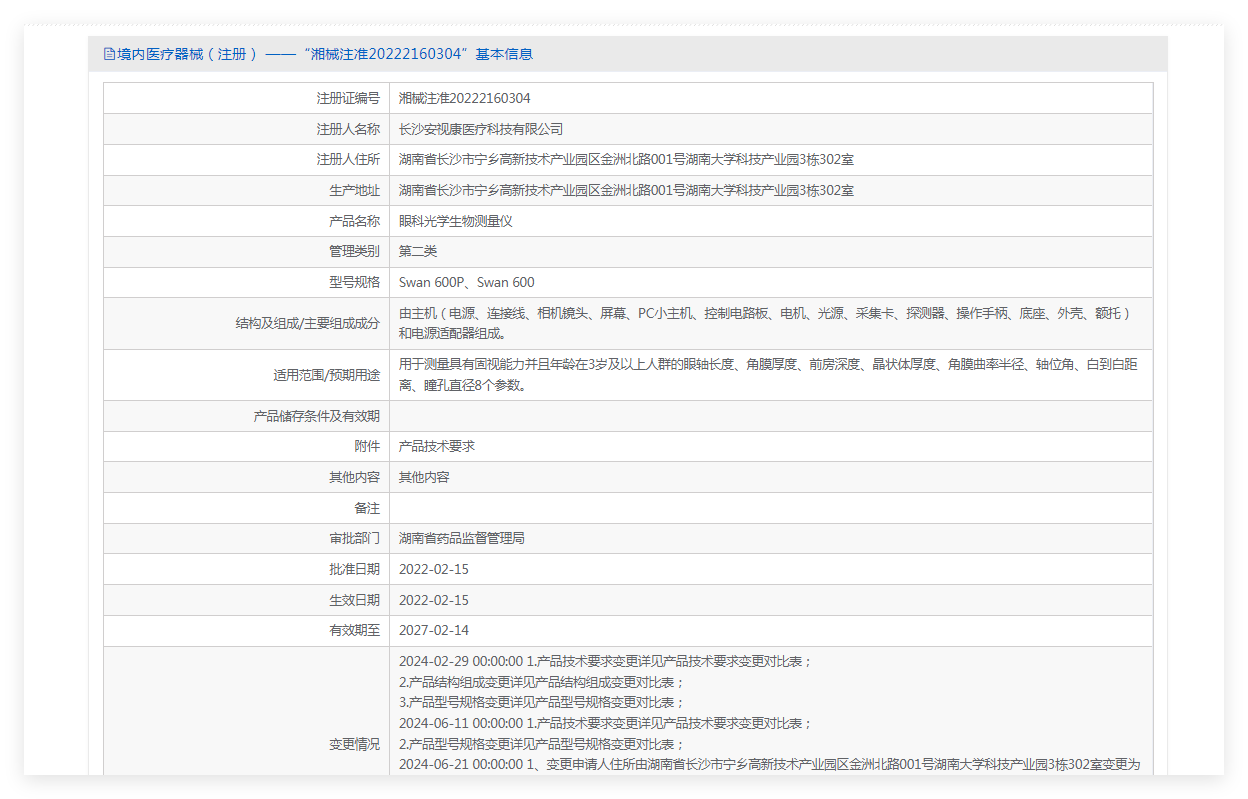Click the 2024-02-29 change record line
Image resolution: width=1248 pixels, height=799 pixels.
point(606,661)
